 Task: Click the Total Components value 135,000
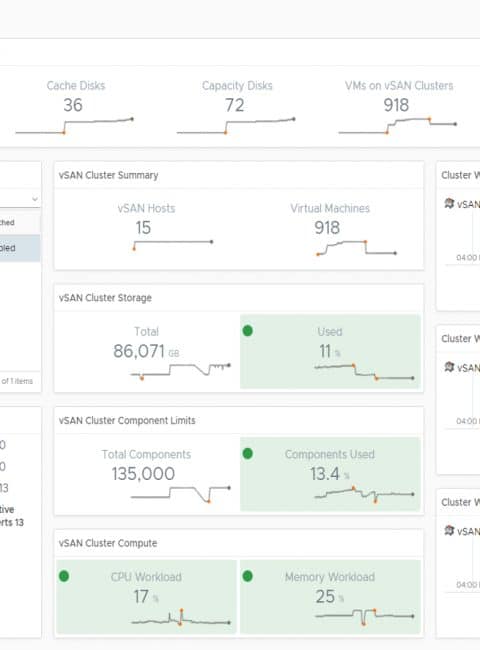tap(143, 474)
